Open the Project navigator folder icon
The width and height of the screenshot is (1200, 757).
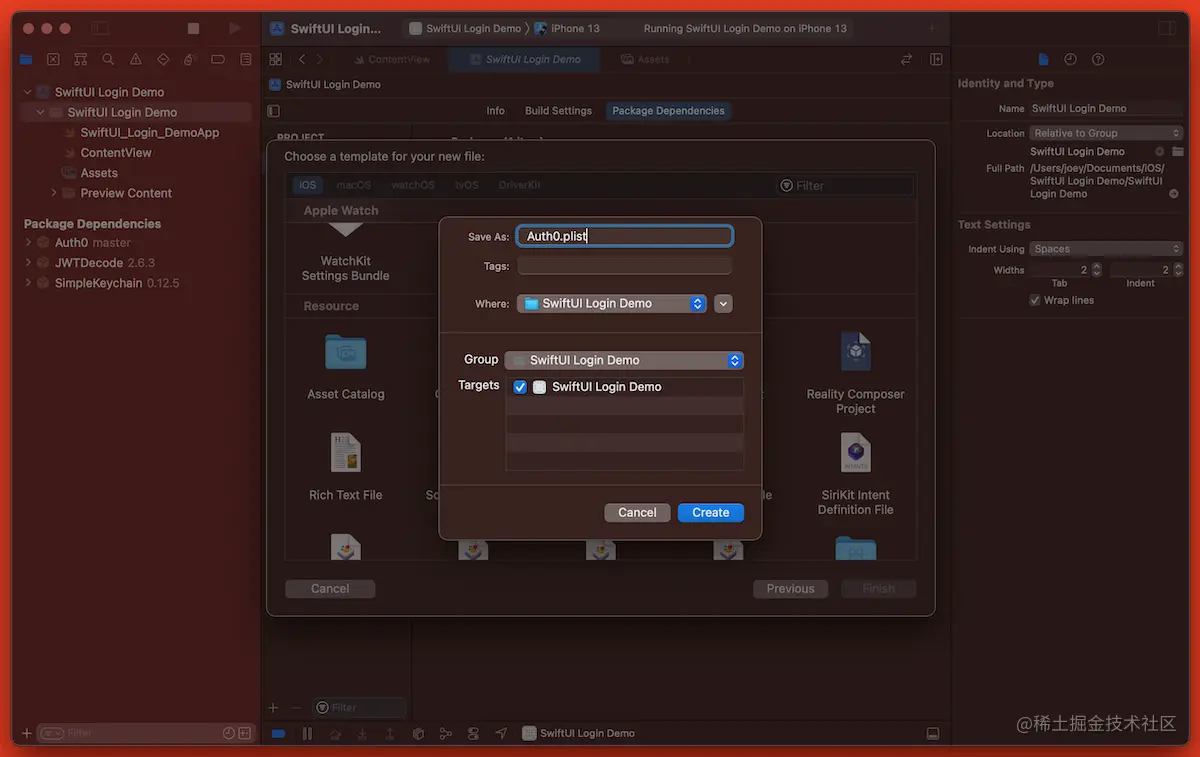(26, 60)
